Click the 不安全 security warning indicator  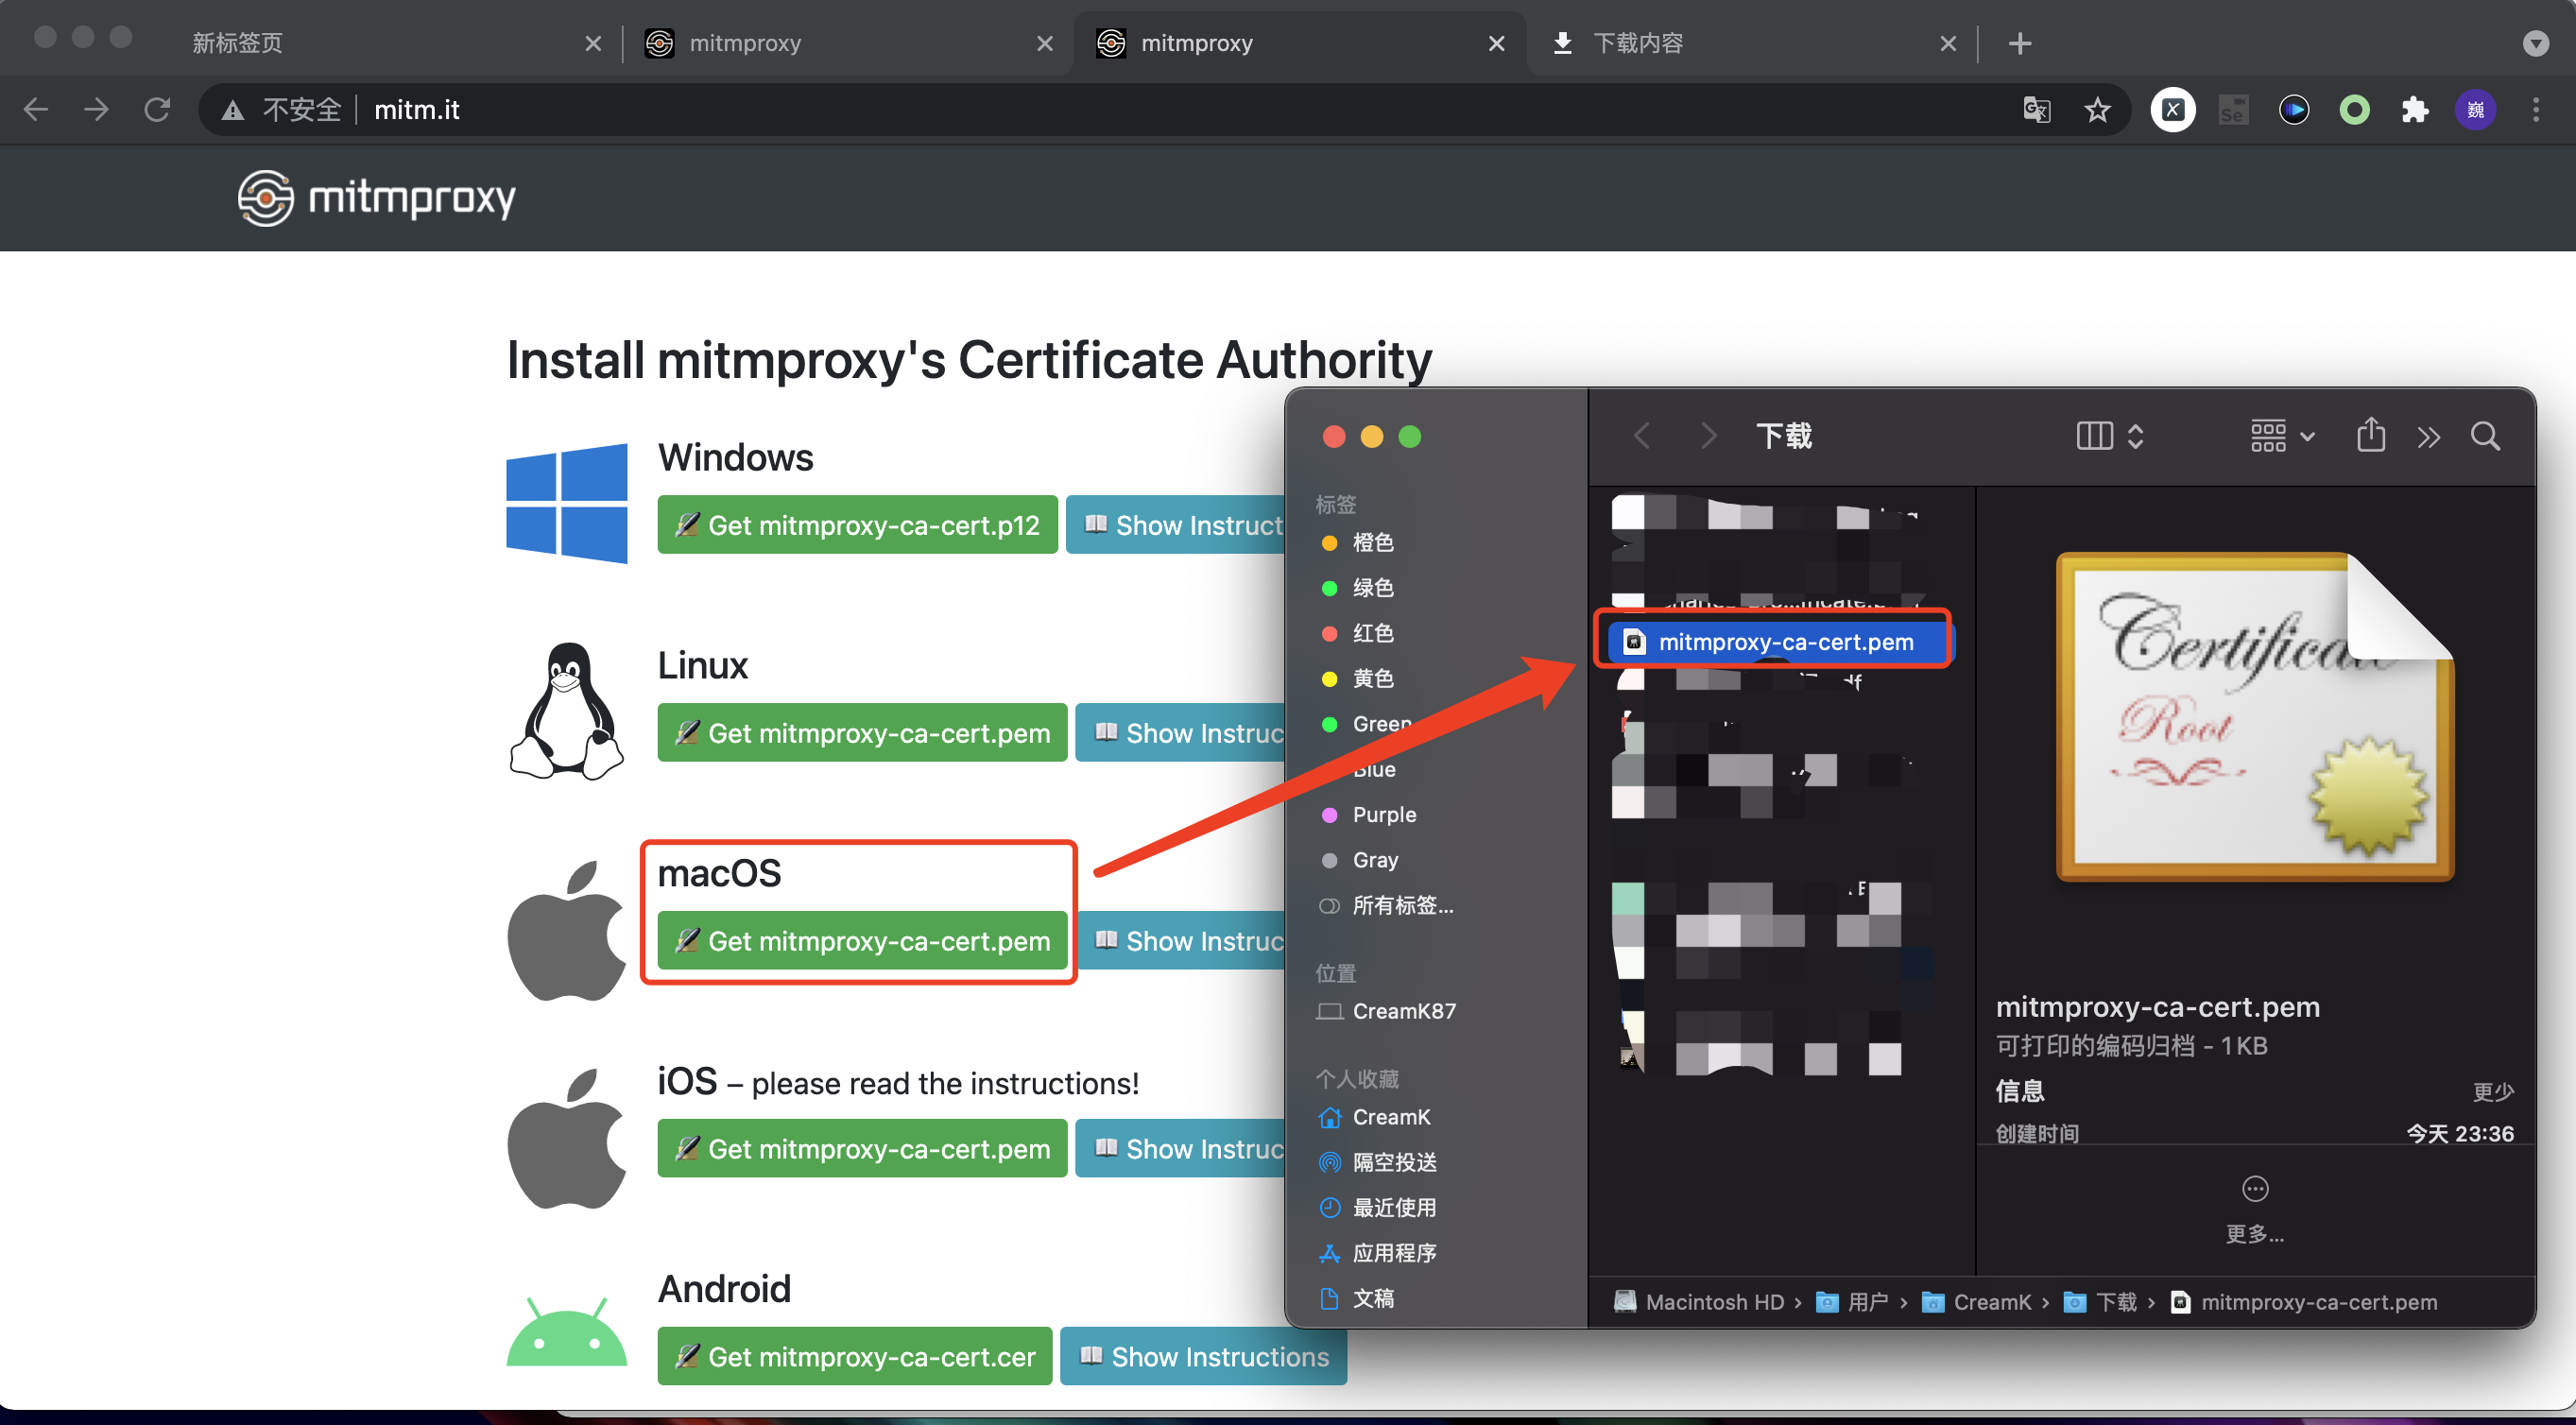pos(282,110)
